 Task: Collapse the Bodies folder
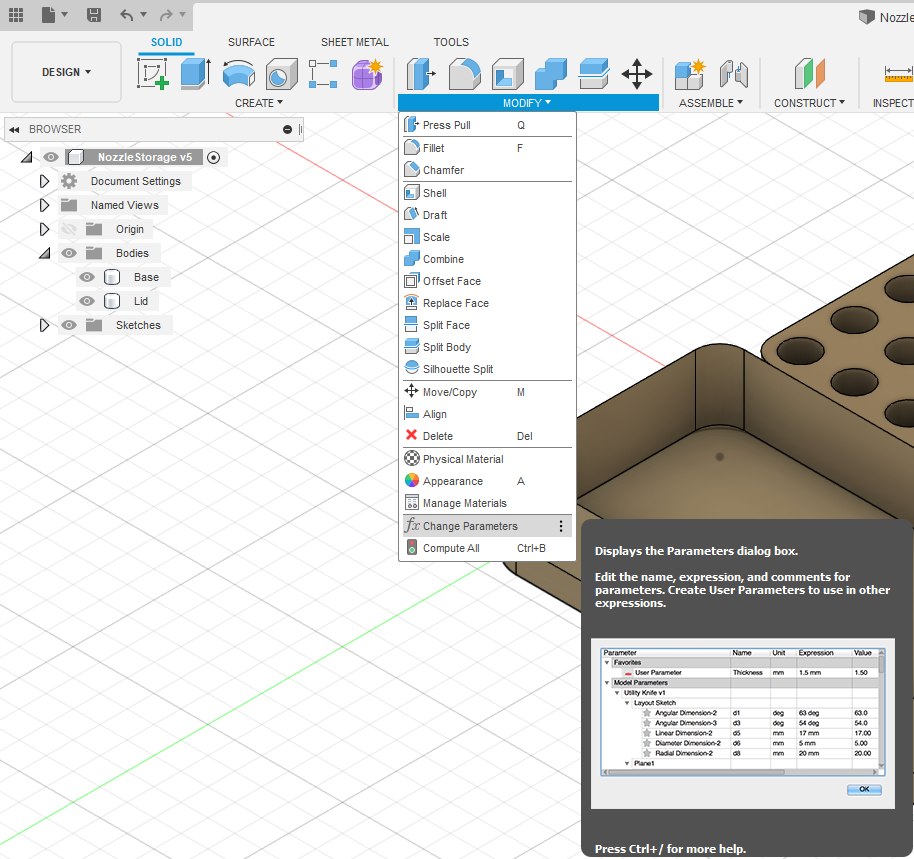pyautogui.click(x=44, y=254)
